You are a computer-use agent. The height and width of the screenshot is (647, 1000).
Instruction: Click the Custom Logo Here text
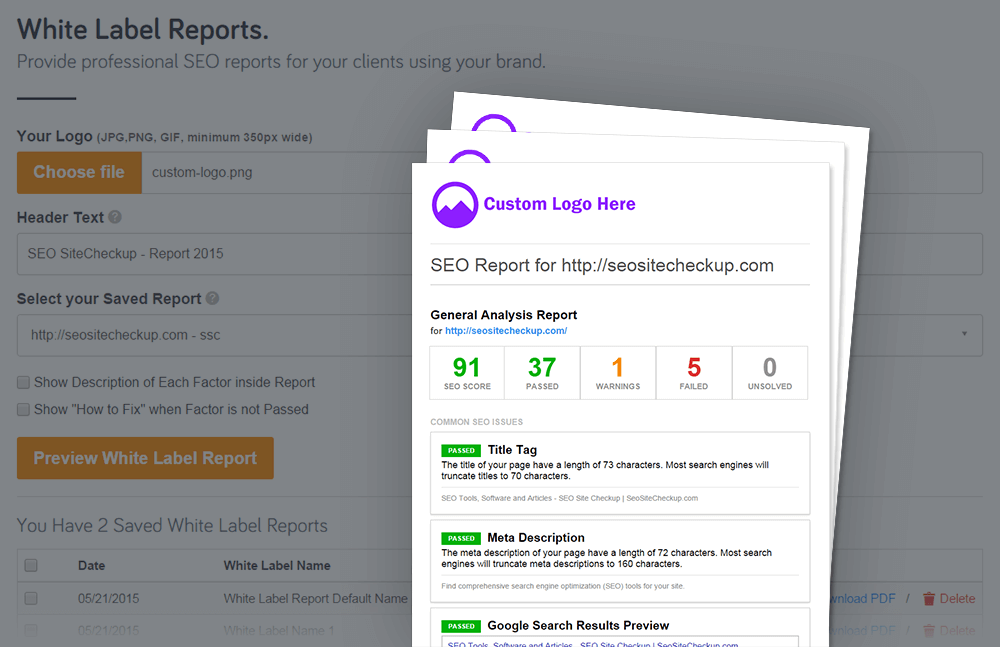click(559, 204)
